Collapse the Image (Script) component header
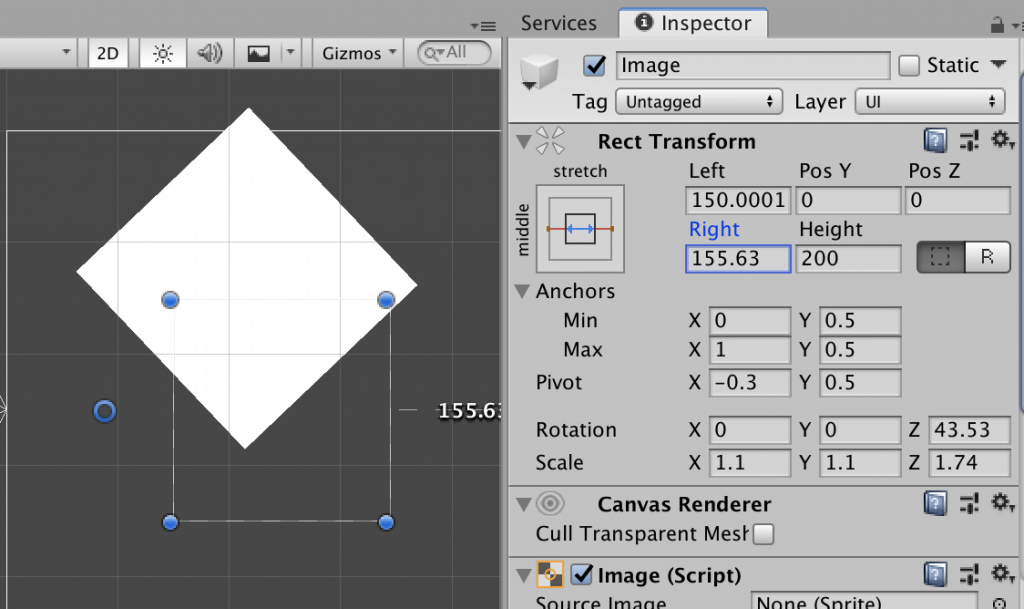The image size is (1024, 609). pyautogui.click(x=522, y=574)
